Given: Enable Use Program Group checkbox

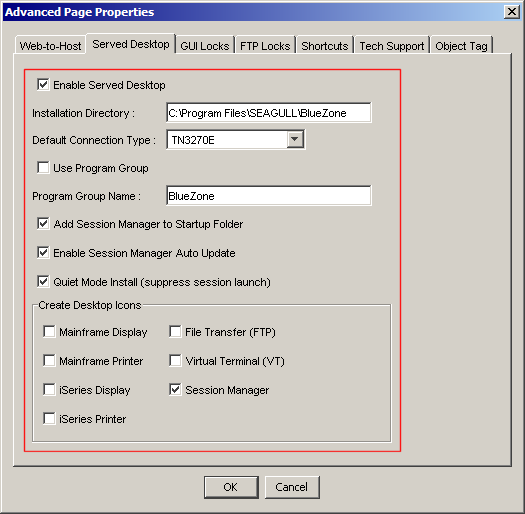Looking at the screenshot, I should [43, 167].
